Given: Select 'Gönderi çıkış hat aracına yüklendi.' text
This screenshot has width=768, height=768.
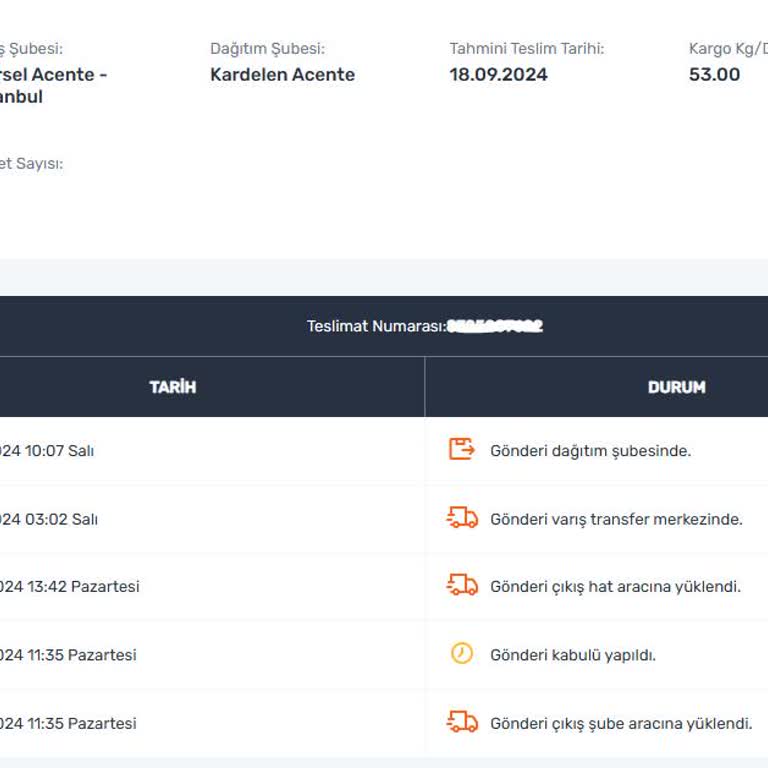Looking at the screenshot, I should click(x=616, y=587).
